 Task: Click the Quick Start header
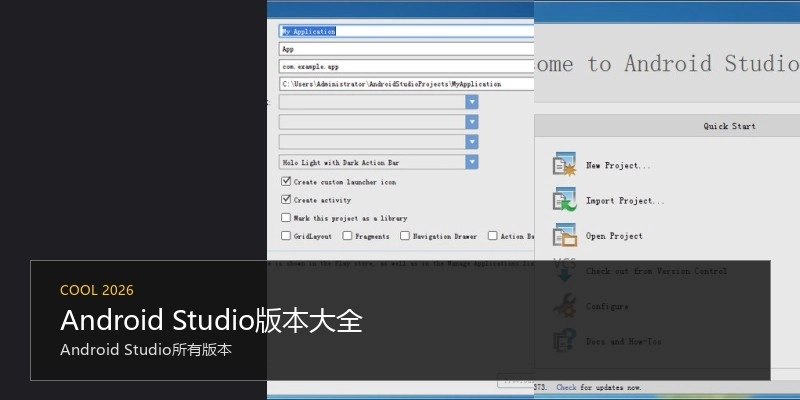(729, 126)
